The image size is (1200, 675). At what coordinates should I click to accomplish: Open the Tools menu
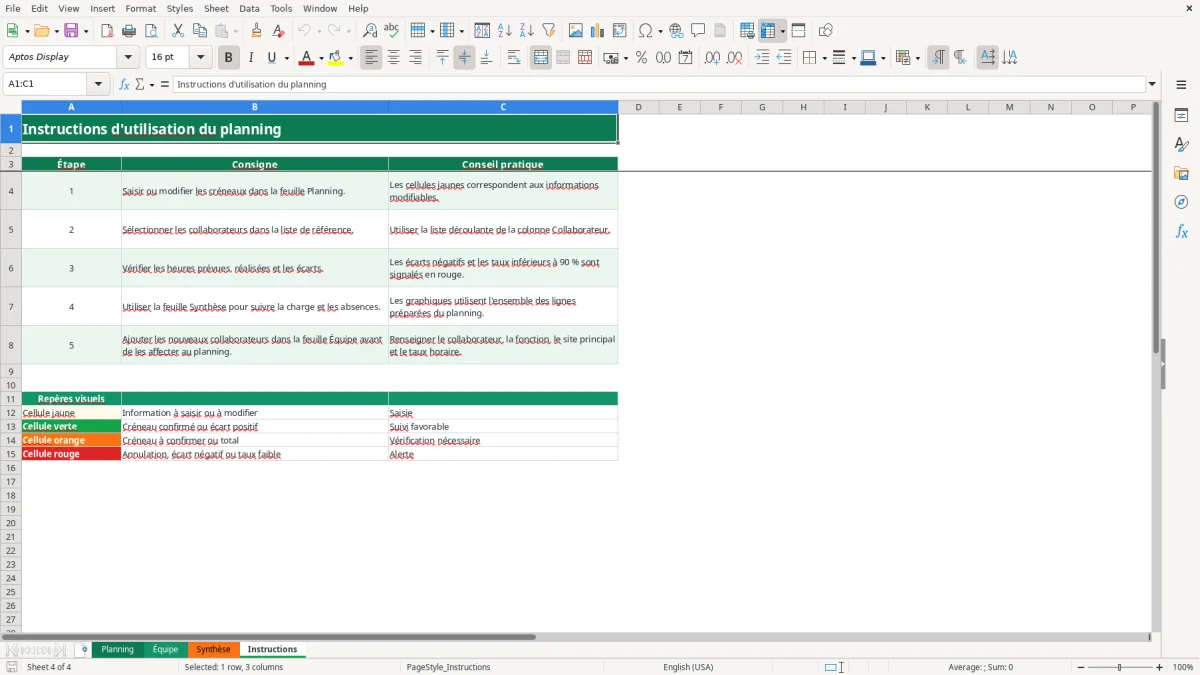(x=281, y=8)
